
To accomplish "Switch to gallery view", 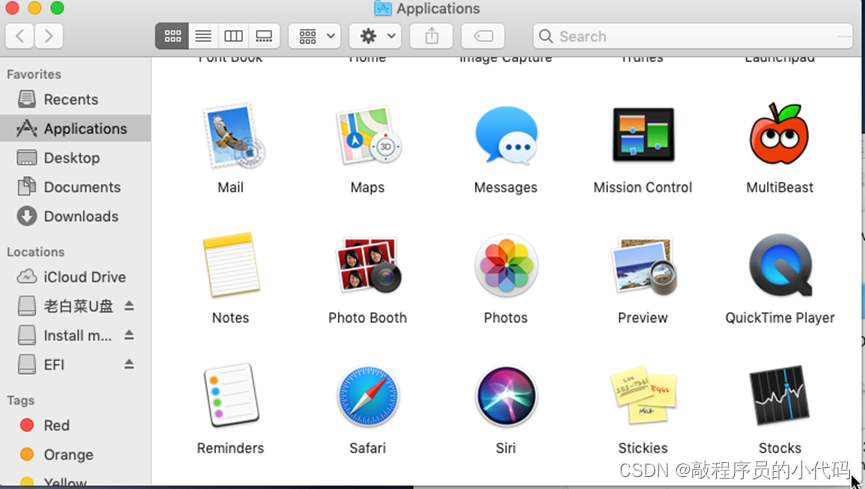I will click(x=264, y=36).
